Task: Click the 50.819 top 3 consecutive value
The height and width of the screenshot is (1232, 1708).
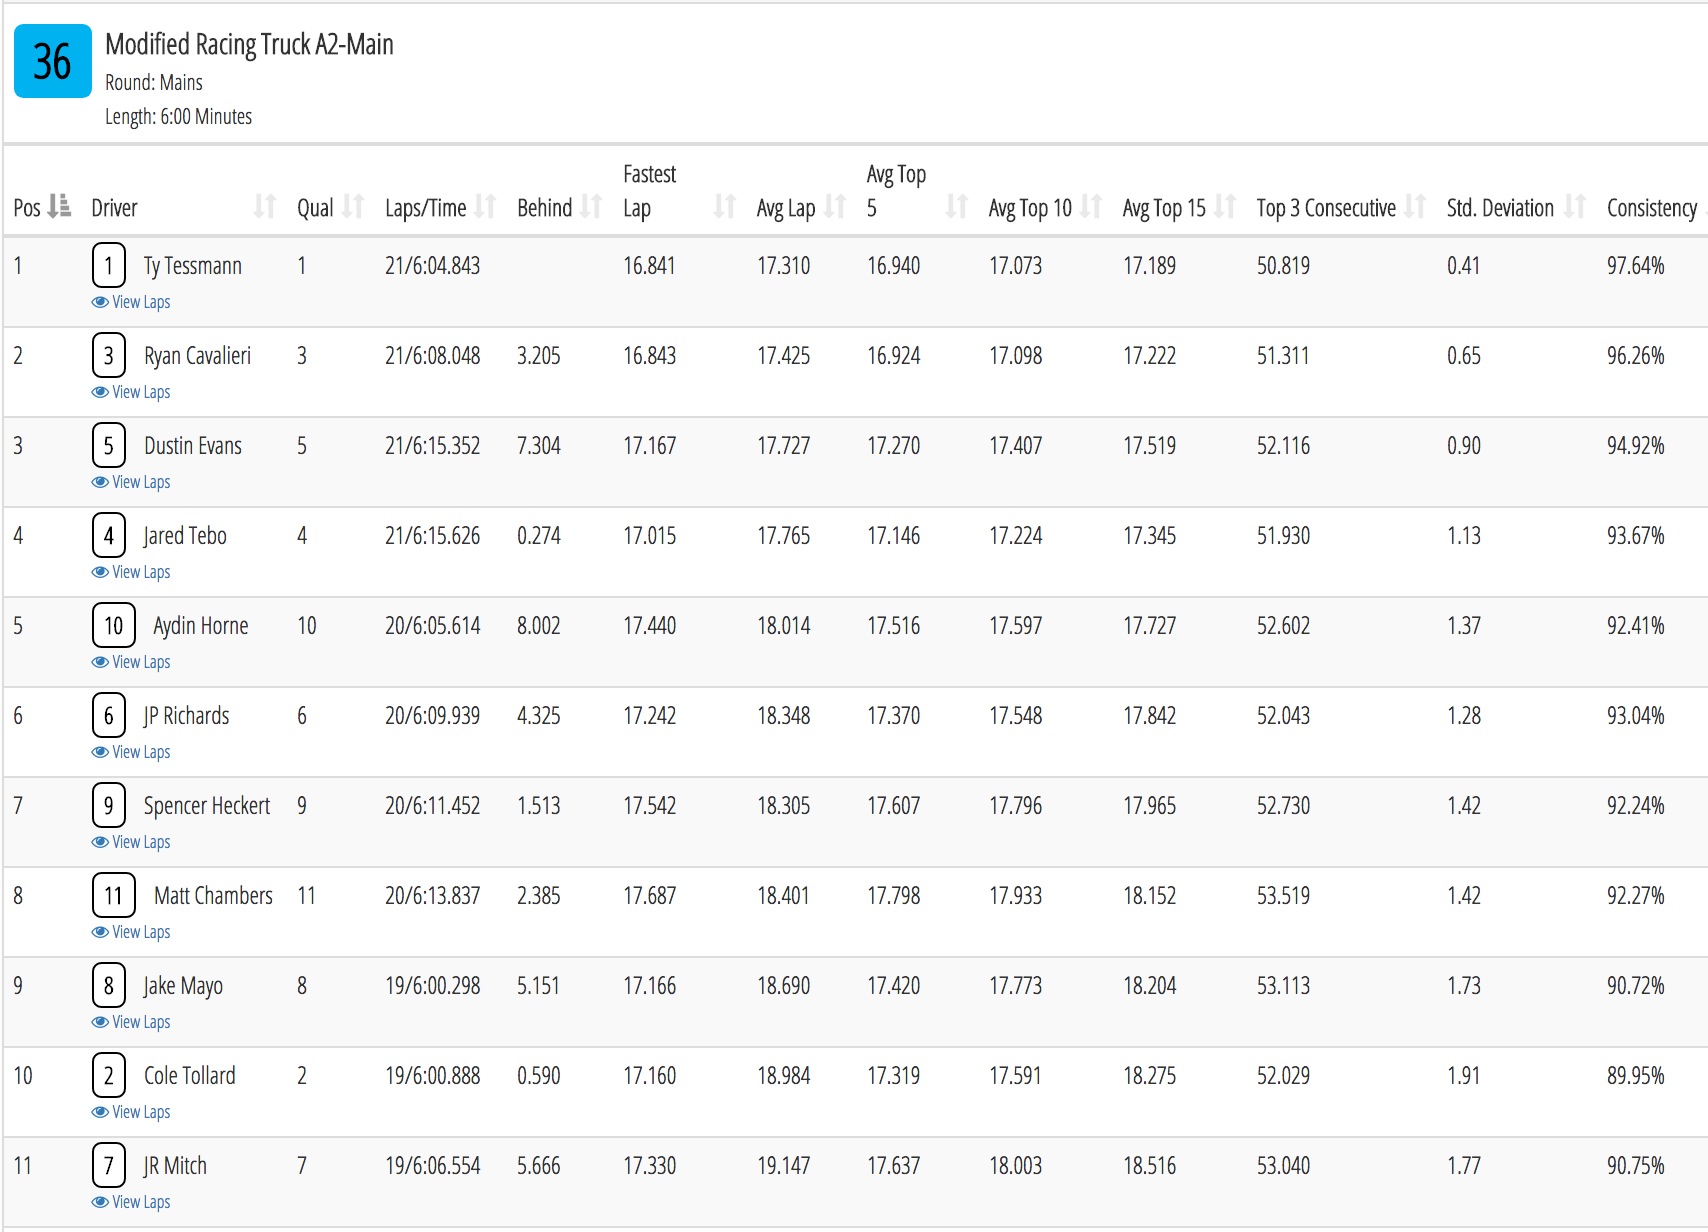Action: (x=1283, y=266)
